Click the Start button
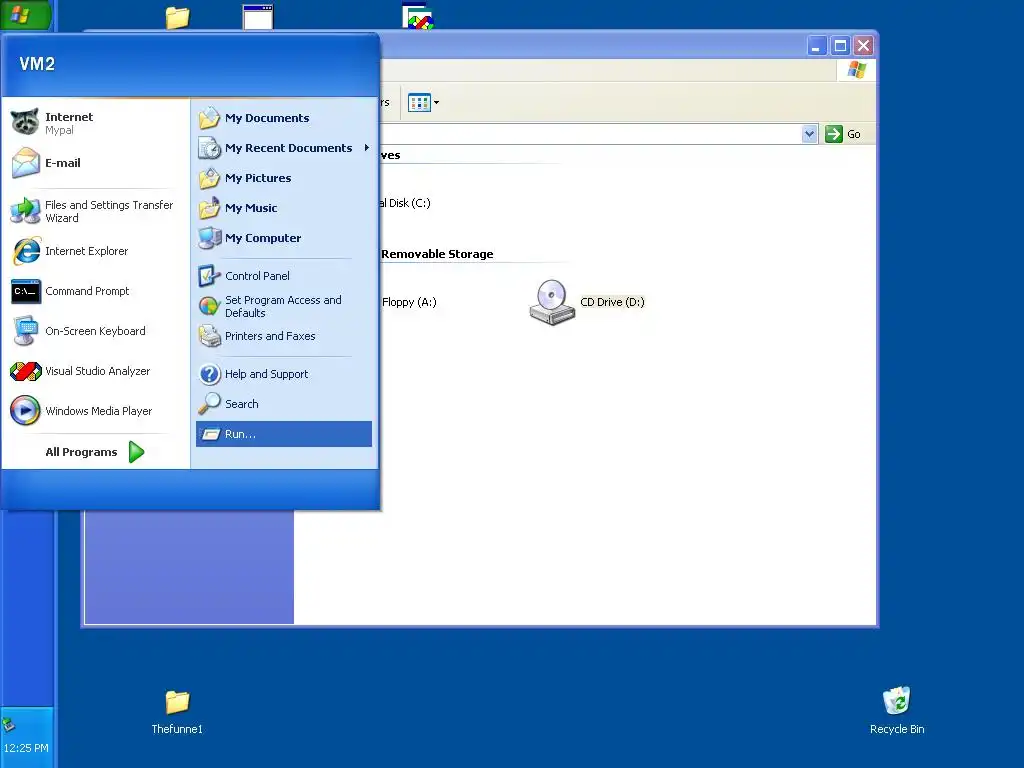The width and height of the screenshot is (1024, 768). 26,14
